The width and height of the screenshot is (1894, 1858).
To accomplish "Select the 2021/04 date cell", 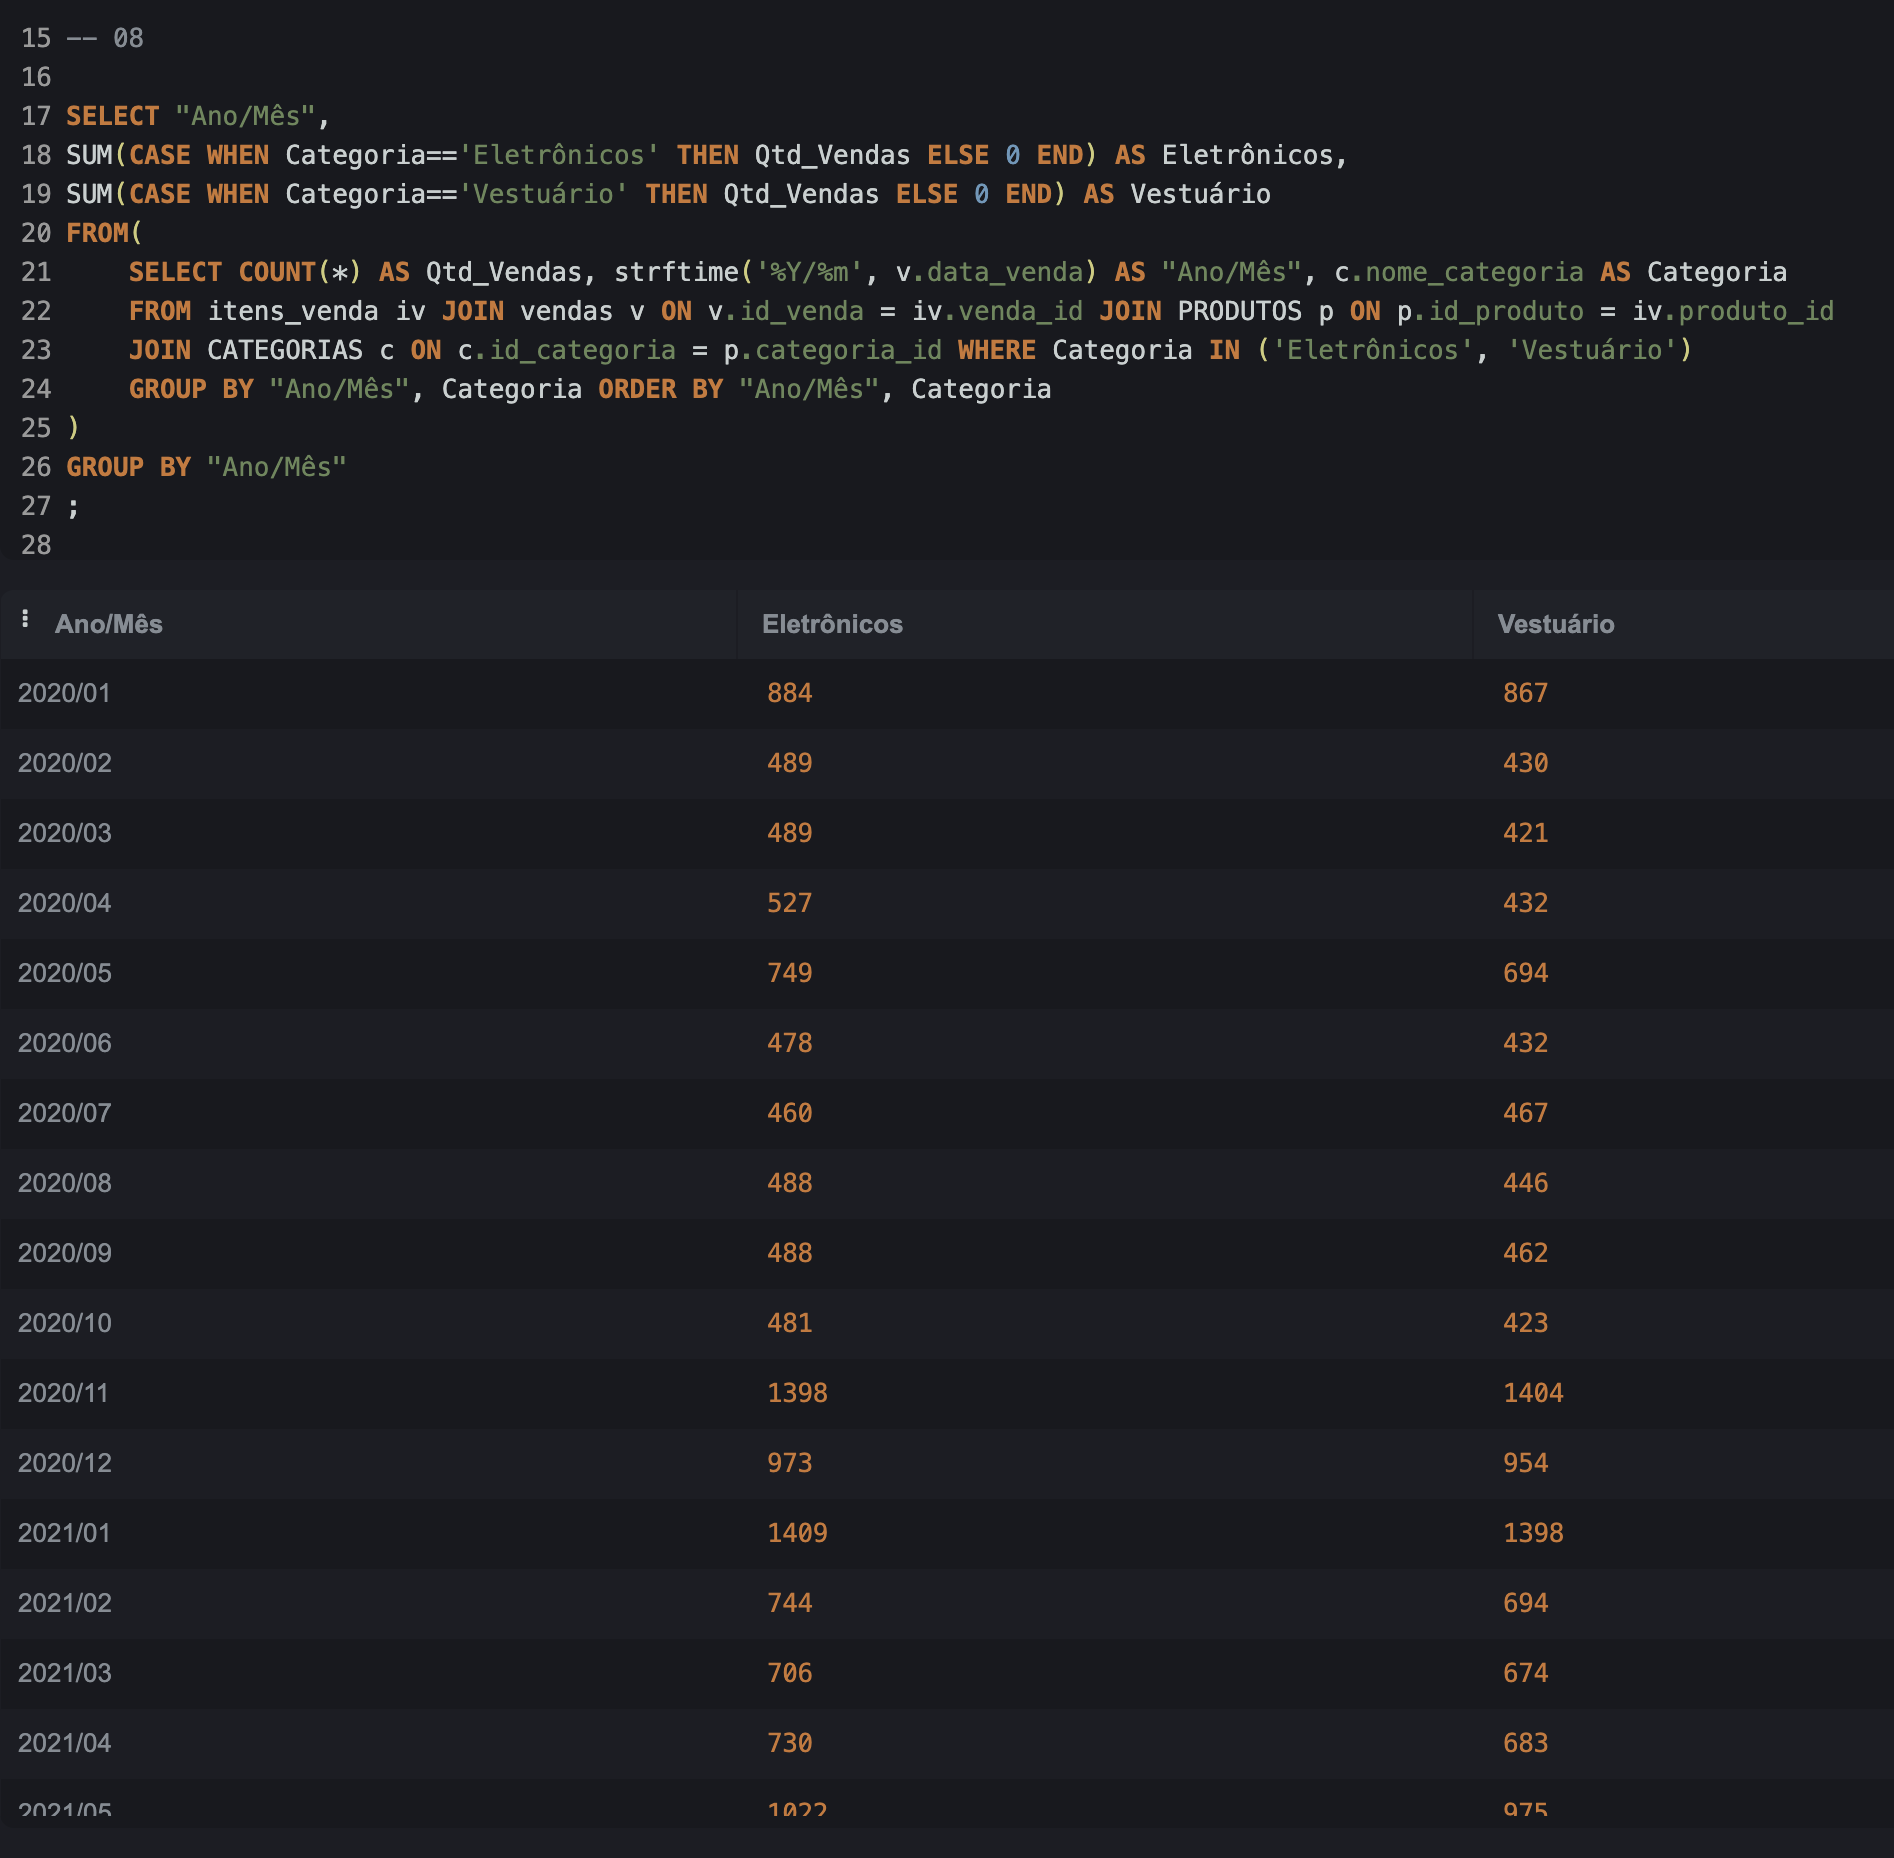I will 65,1743.
